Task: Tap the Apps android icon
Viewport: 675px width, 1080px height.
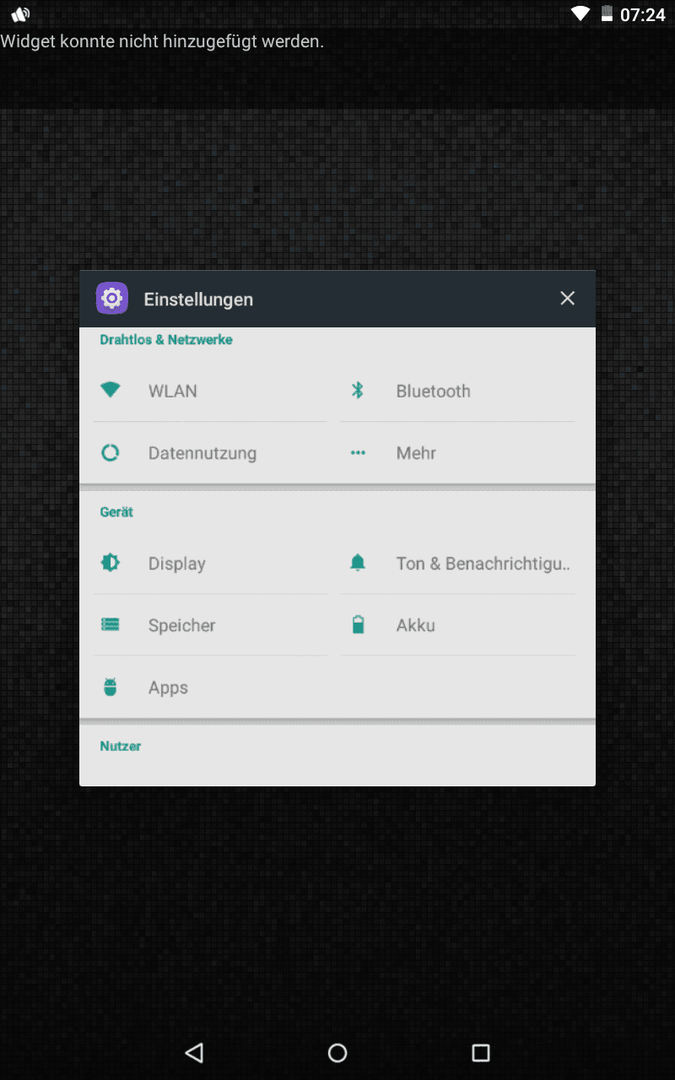Action: click(x=110, y=687)
